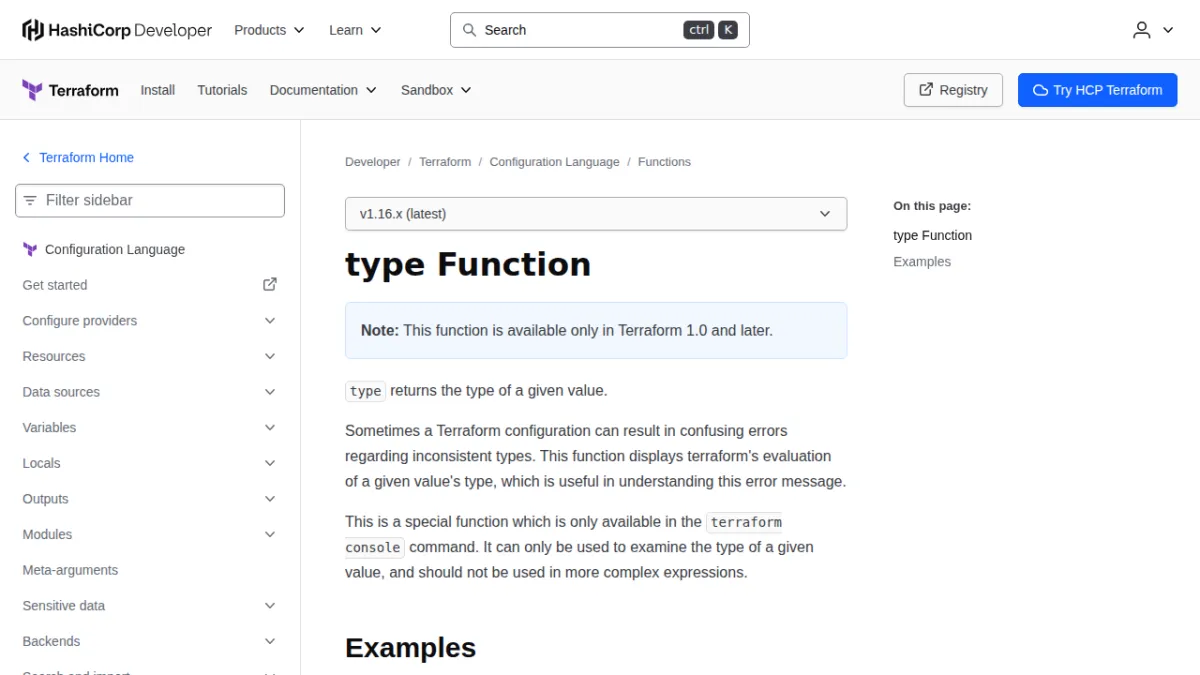Screen dimensions: 1200x675
Task: Expand the Modules sidebar section
Action: [x=150, y=535]
